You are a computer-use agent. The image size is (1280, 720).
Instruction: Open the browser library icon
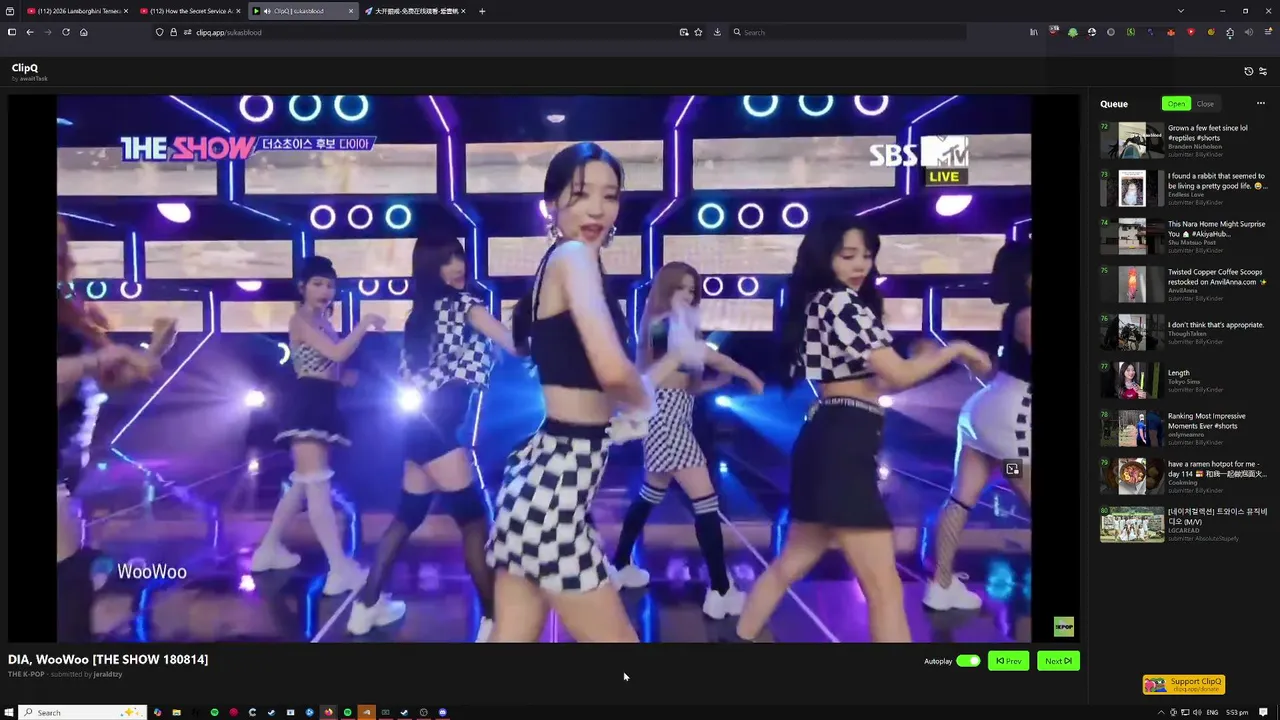coord(1034,32)
